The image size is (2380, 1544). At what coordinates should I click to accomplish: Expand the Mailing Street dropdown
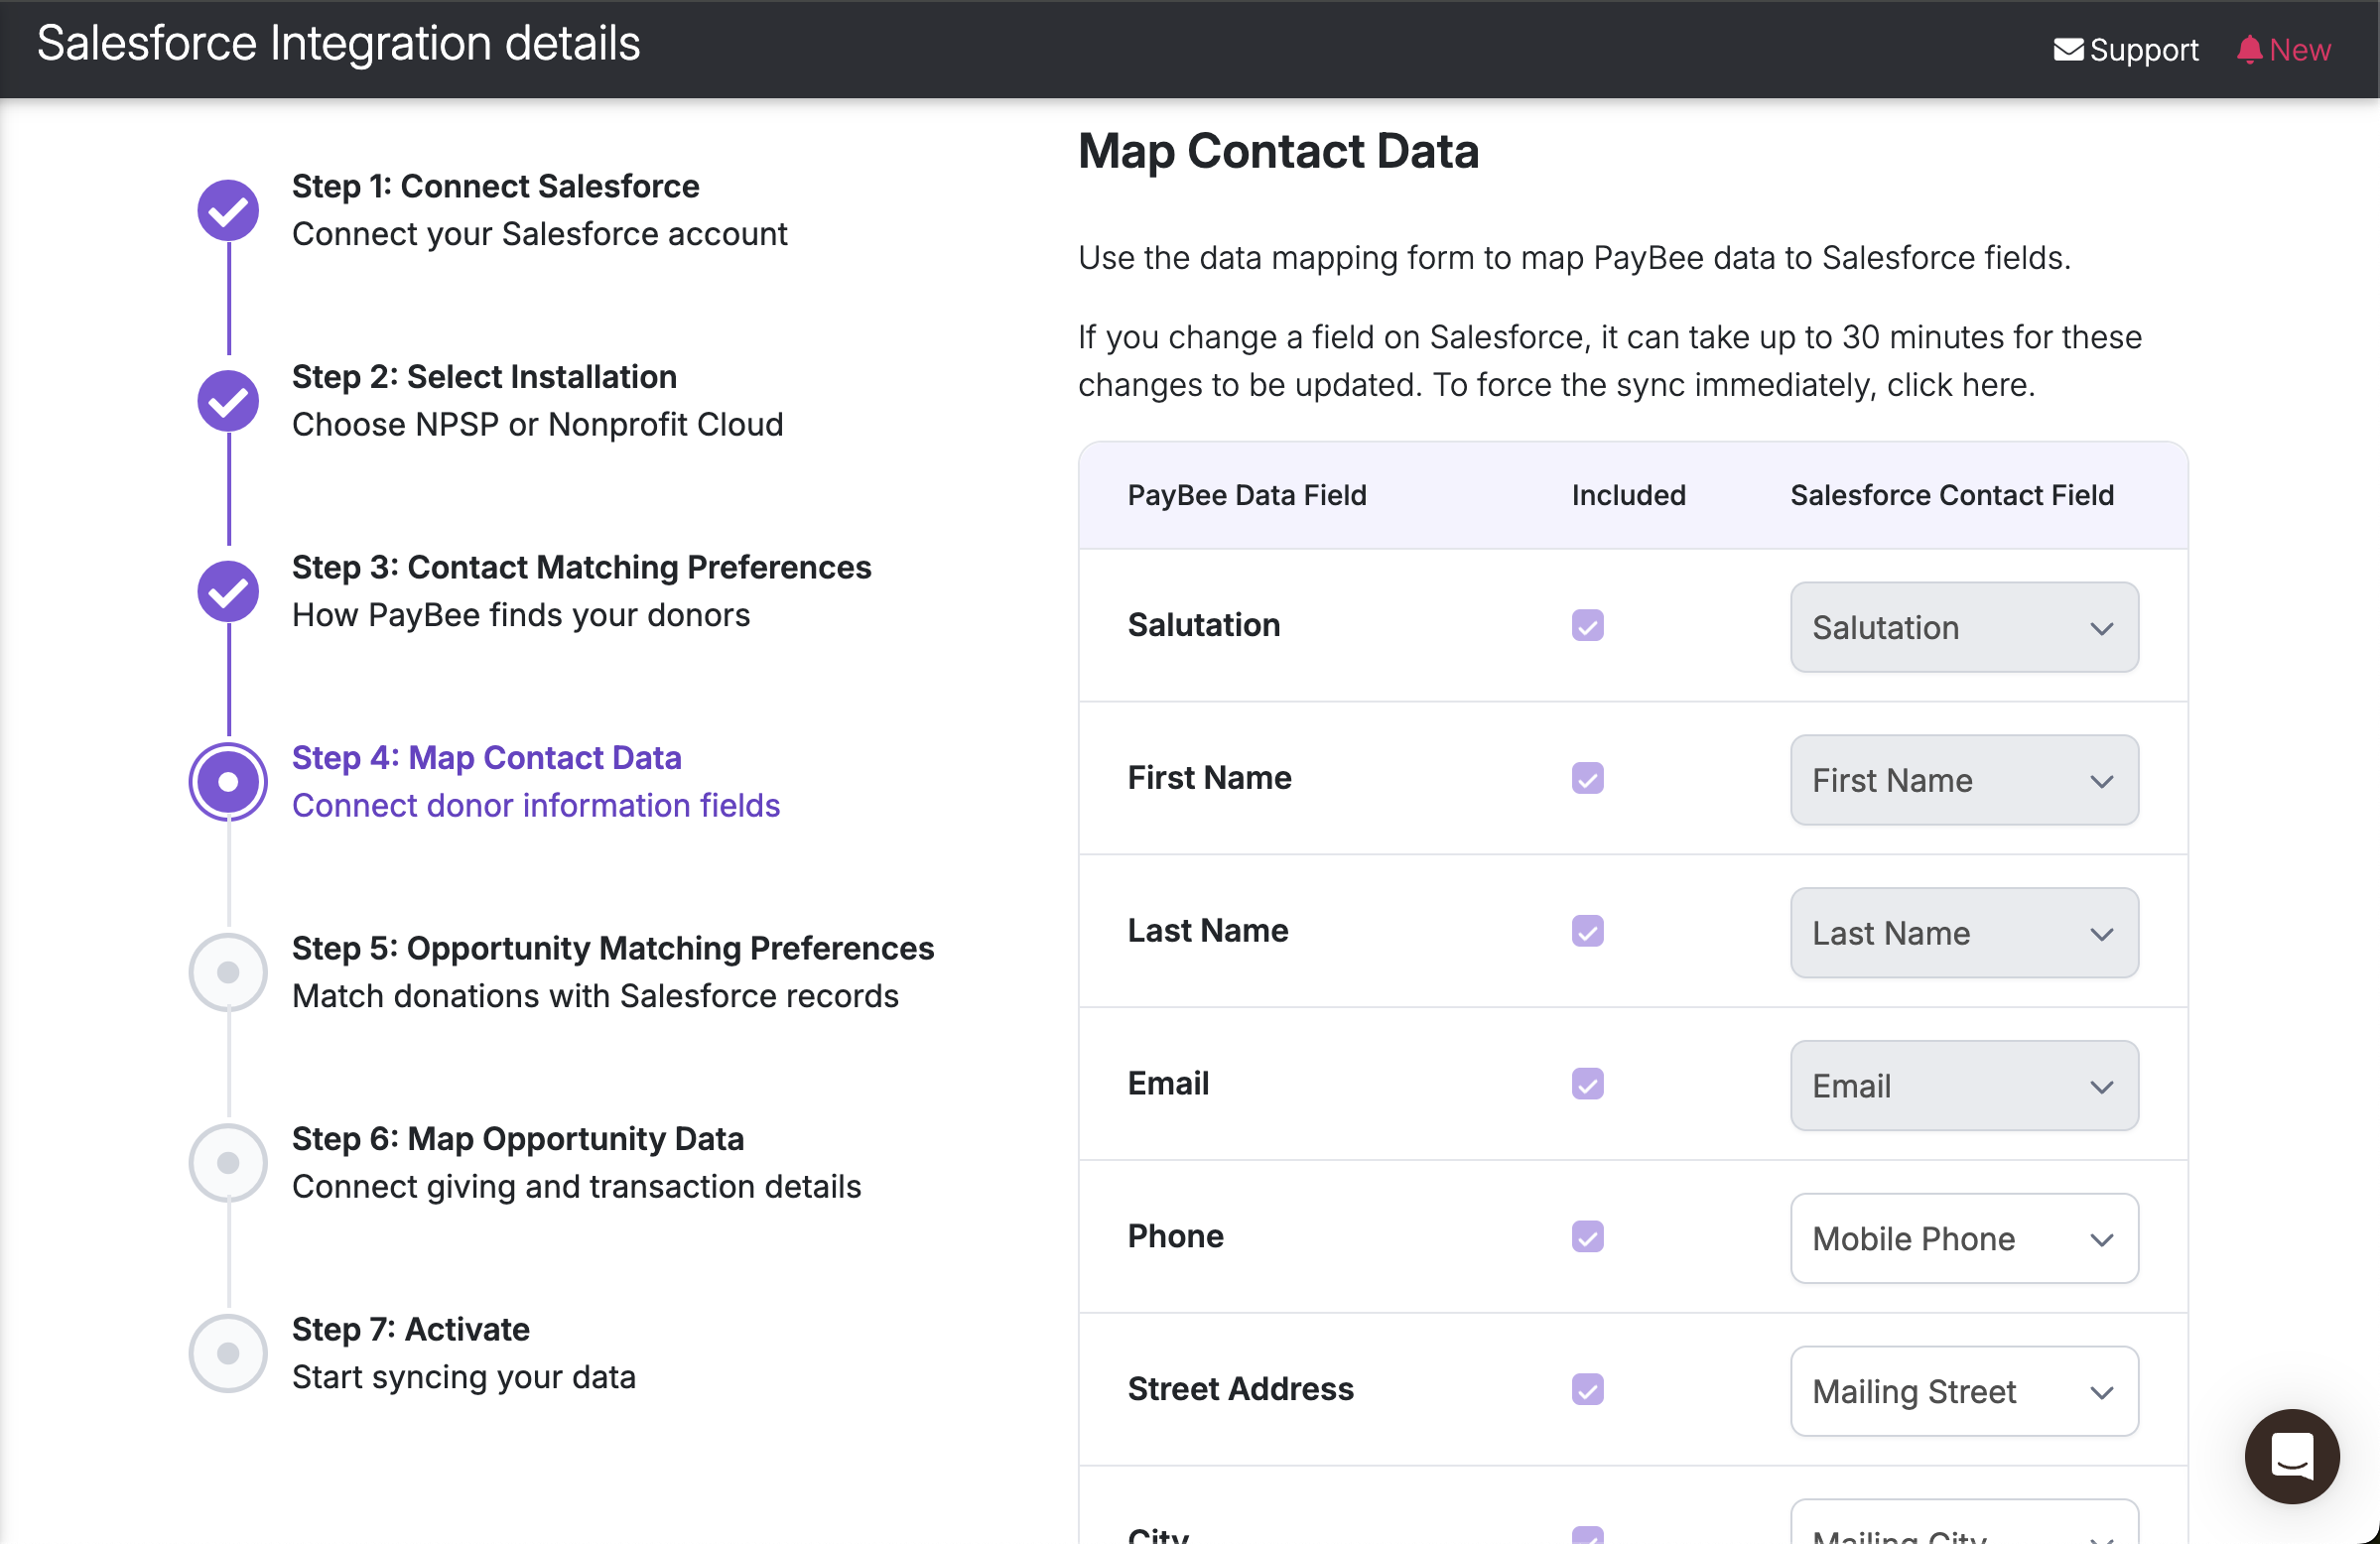(x=1963, y=1392)
